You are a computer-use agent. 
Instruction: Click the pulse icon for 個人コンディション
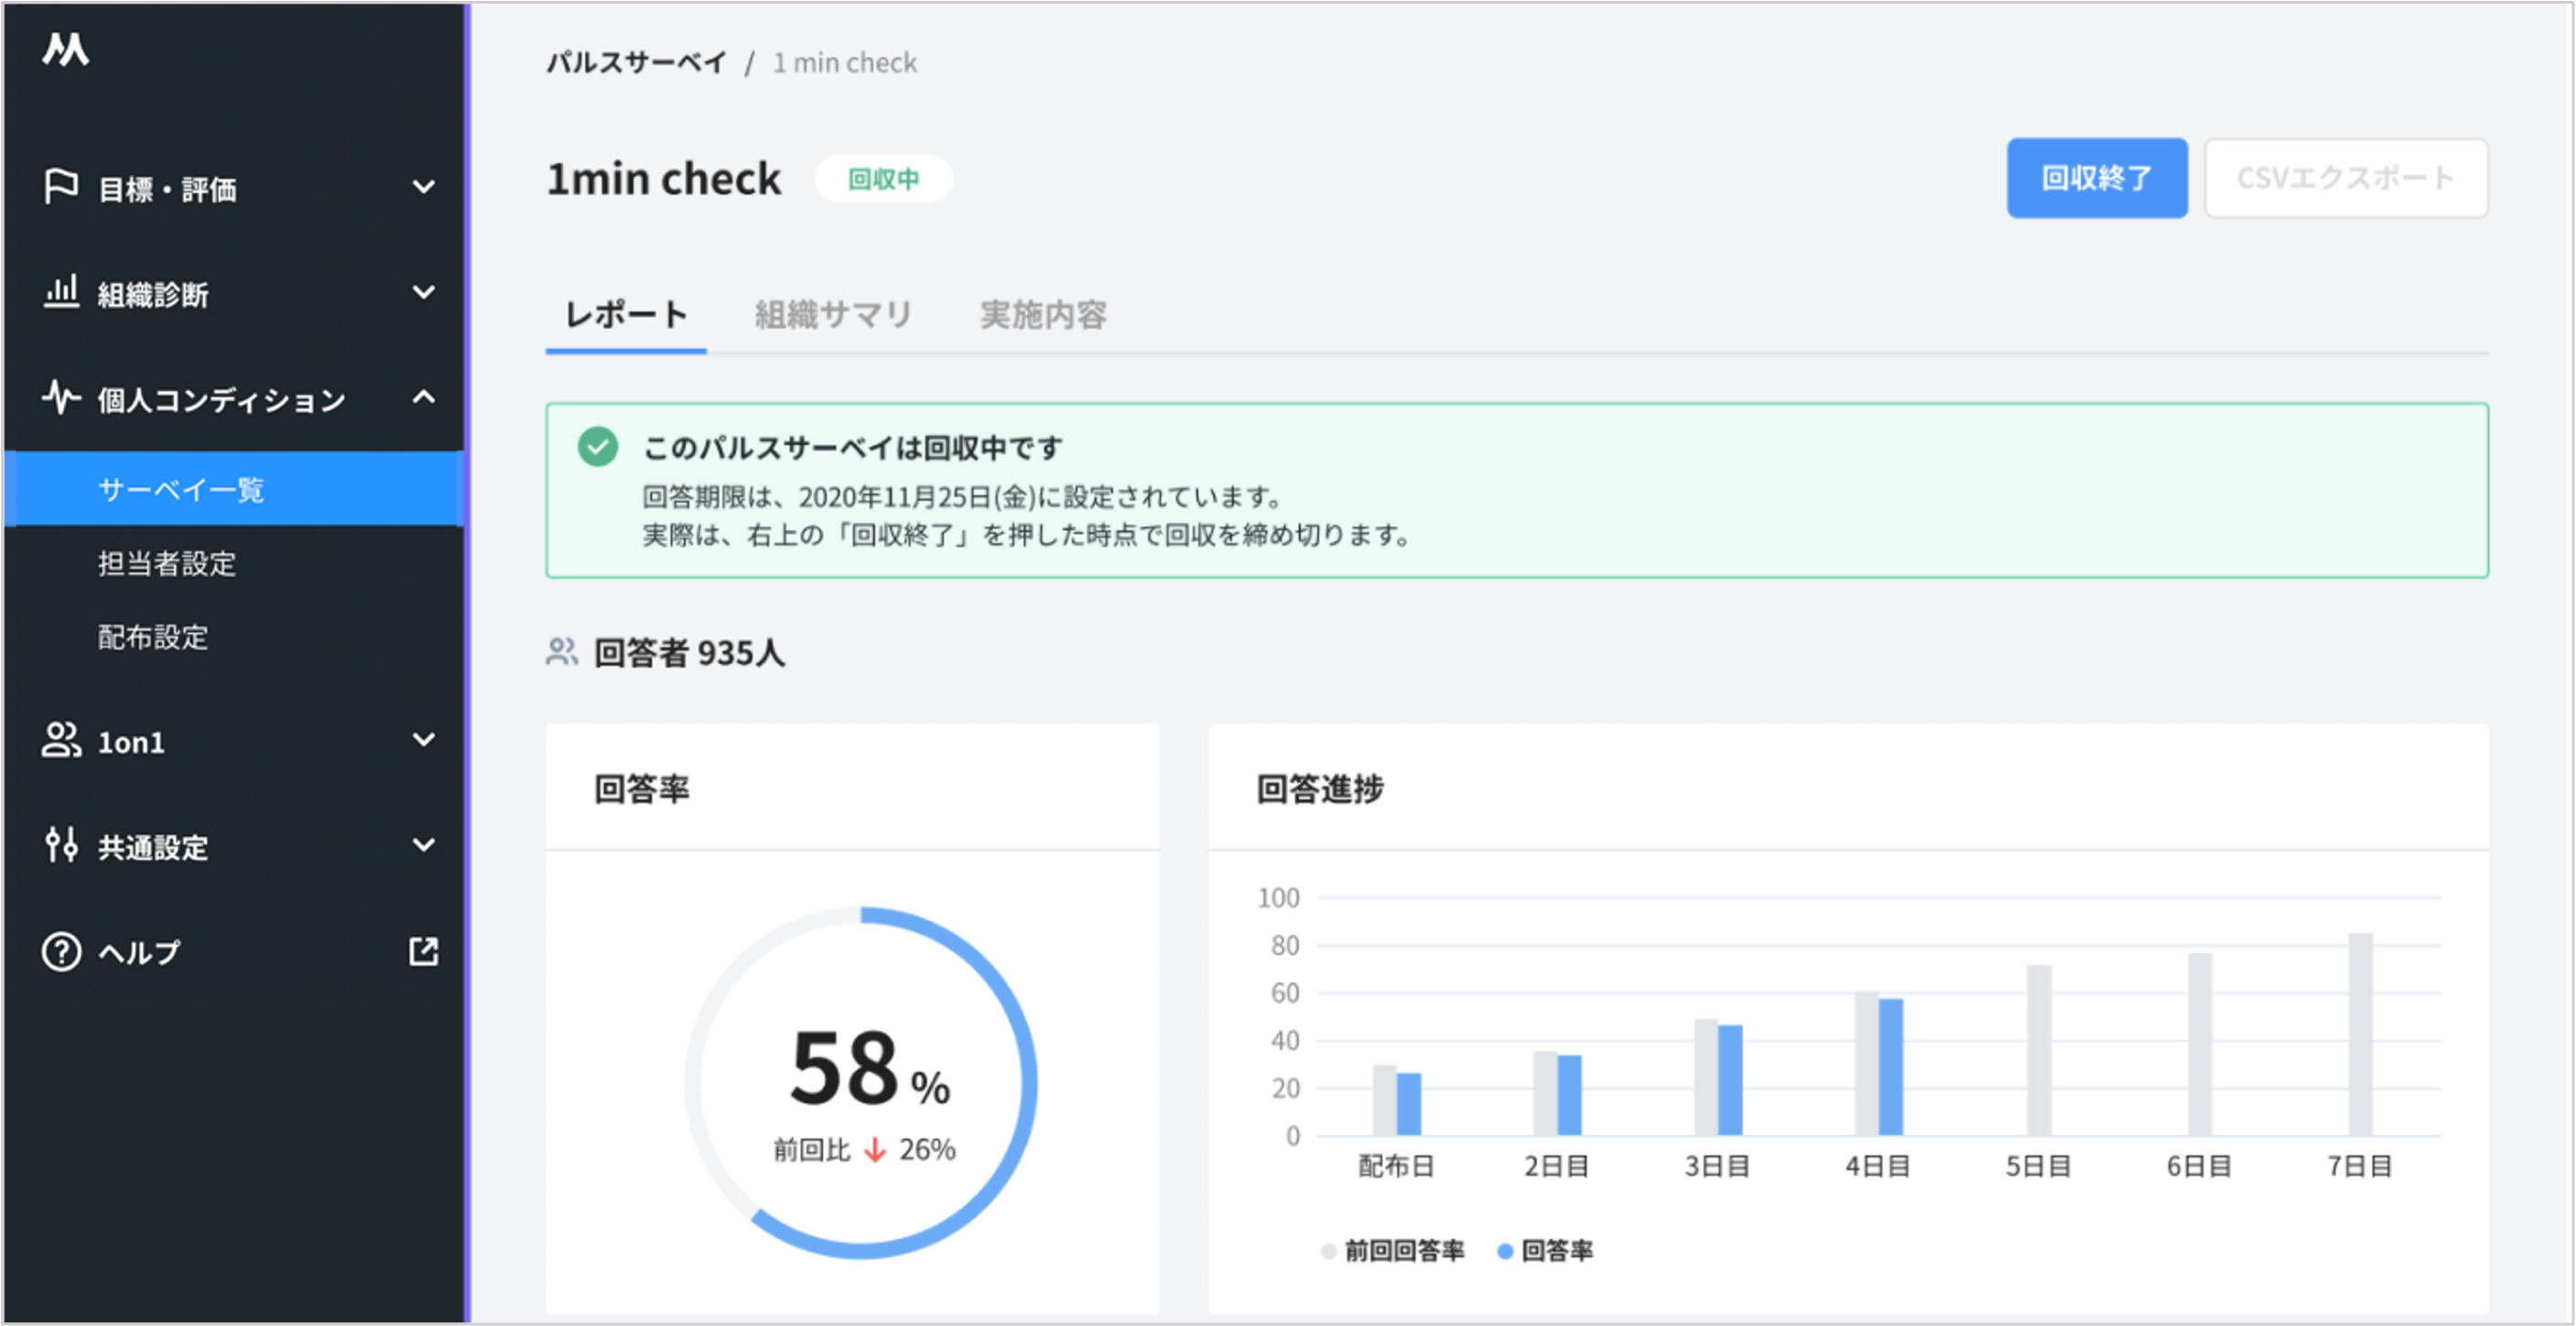pos(61,398)
